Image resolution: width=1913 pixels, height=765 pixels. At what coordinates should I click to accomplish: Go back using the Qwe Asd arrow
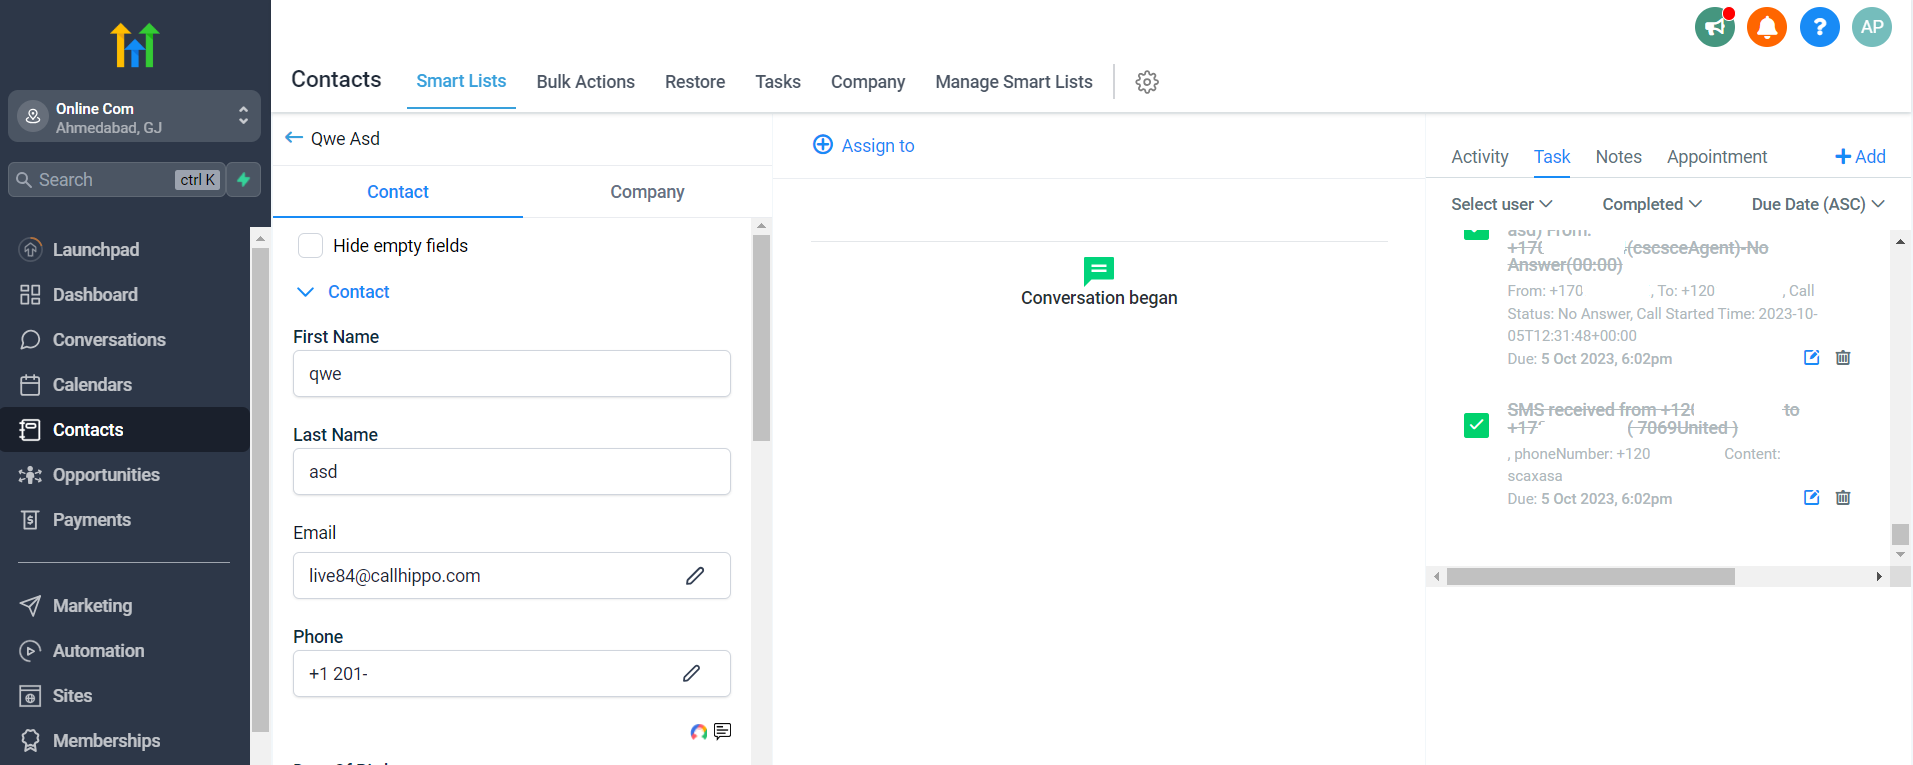tap(294, 138)
